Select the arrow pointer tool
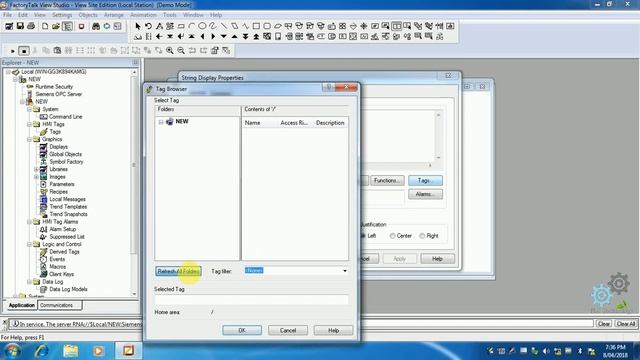The height and width of the screenshot is (360, 640). coord(138,26)
